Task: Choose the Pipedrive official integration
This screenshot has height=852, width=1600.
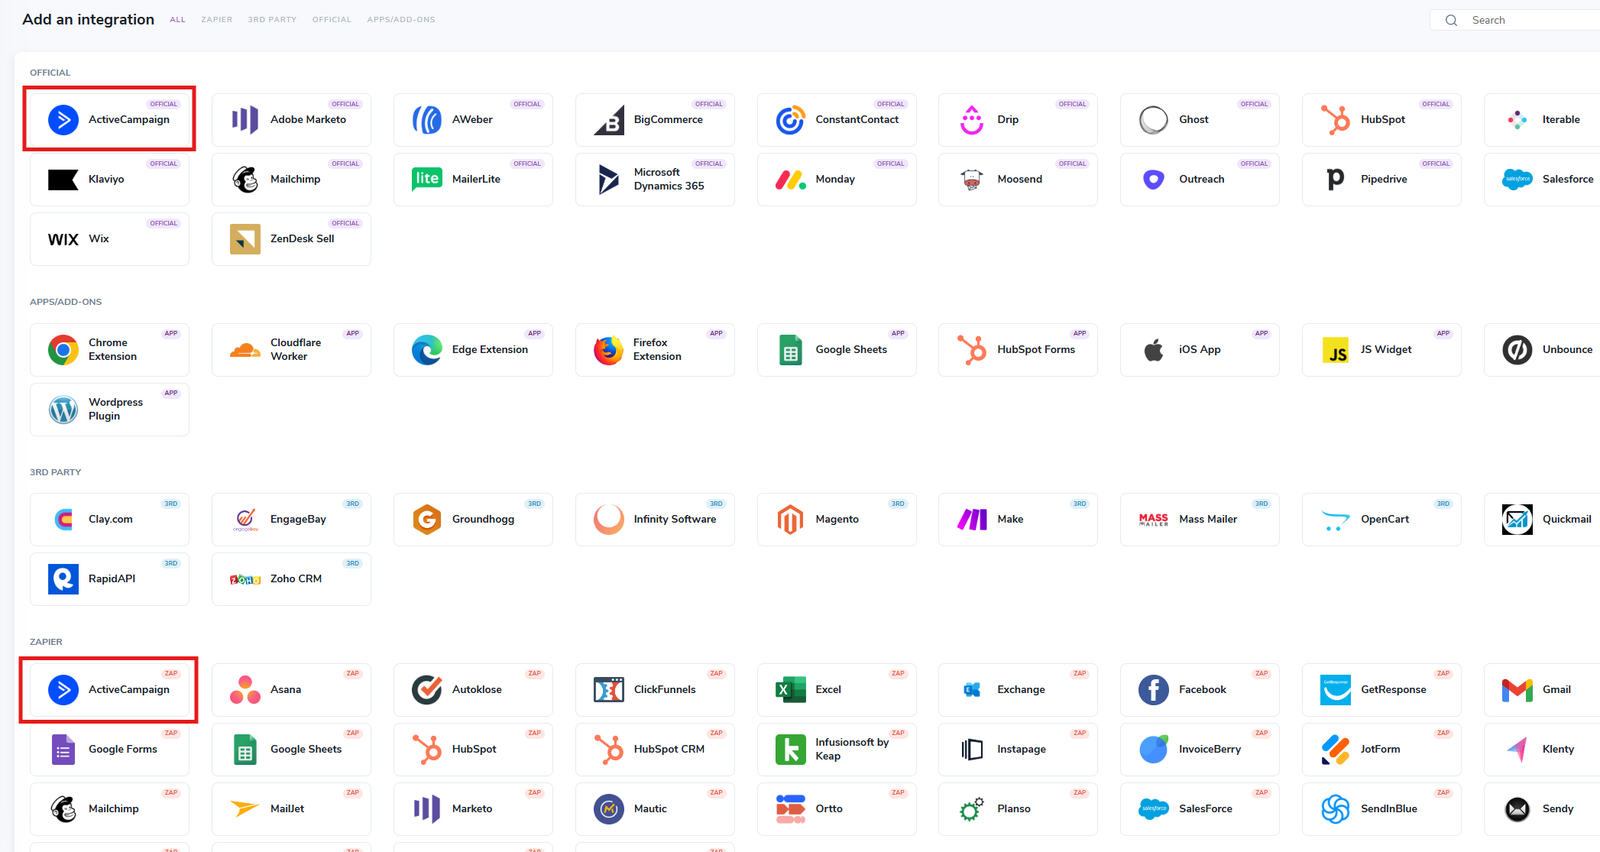Action: click(1381, 179)
